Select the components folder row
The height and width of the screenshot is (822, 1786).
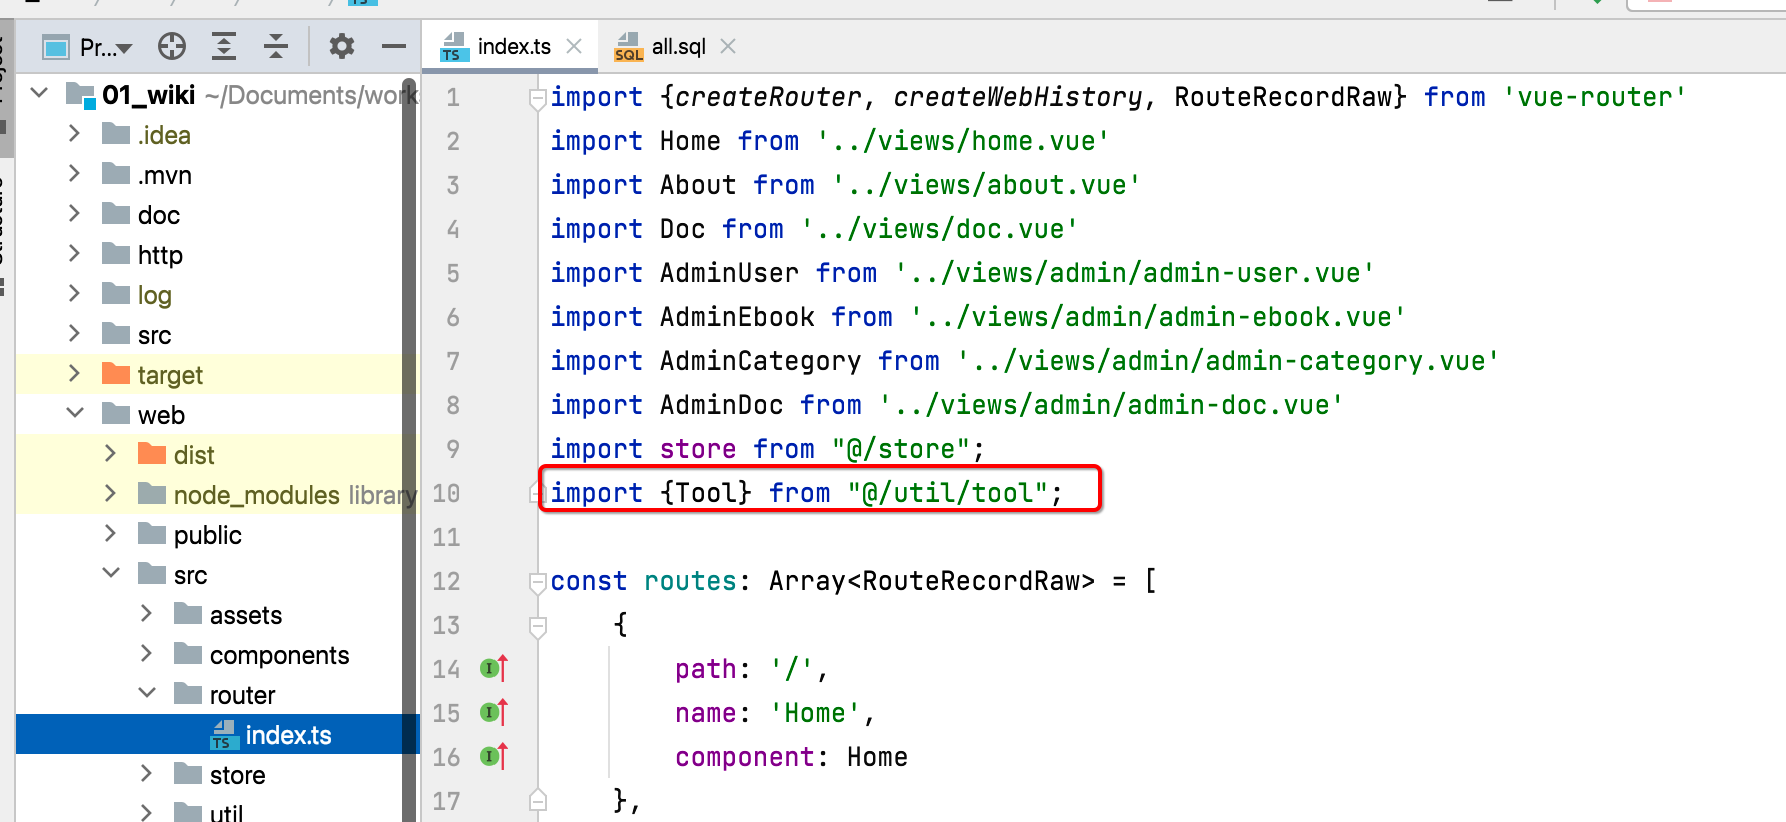(210, 654)
